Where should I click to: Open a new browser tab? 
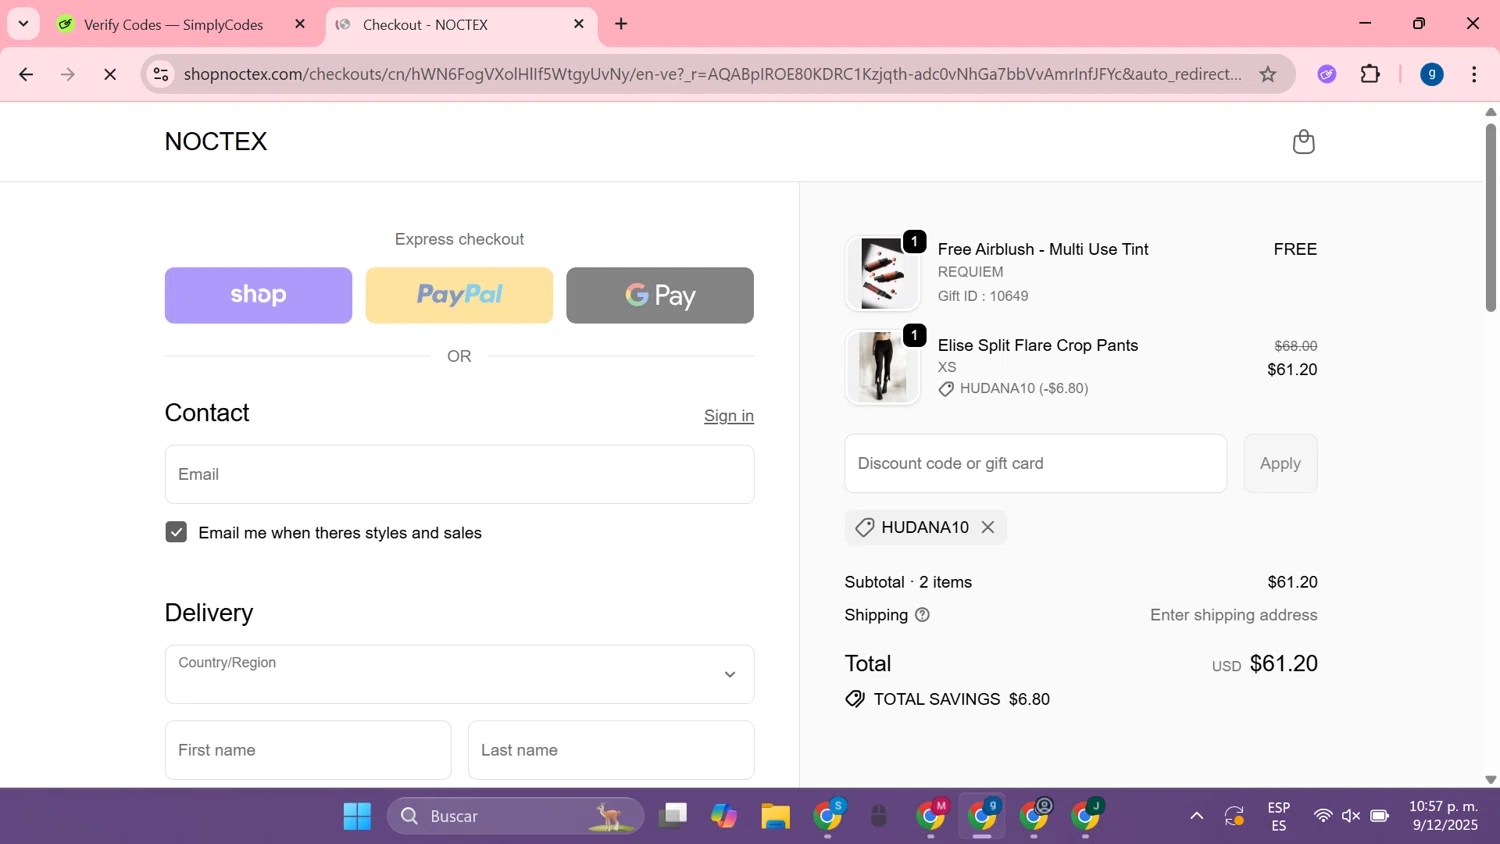(621, 24)
